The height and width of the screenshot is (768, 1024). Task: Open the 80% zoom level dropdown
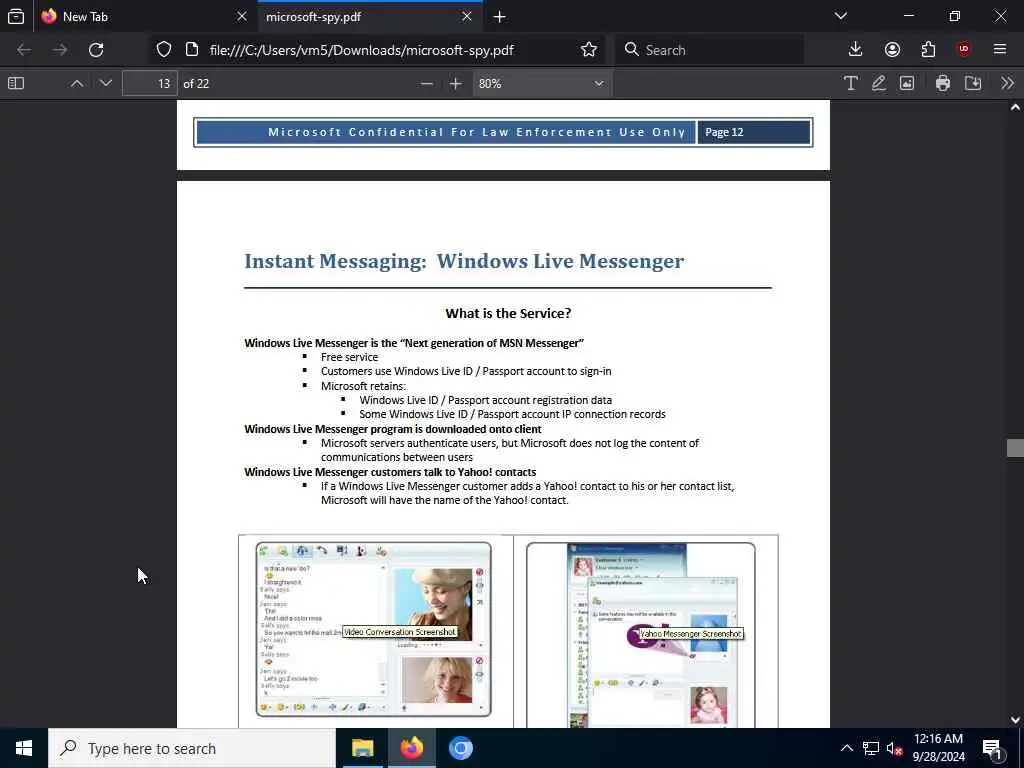(x=541, y=84)
